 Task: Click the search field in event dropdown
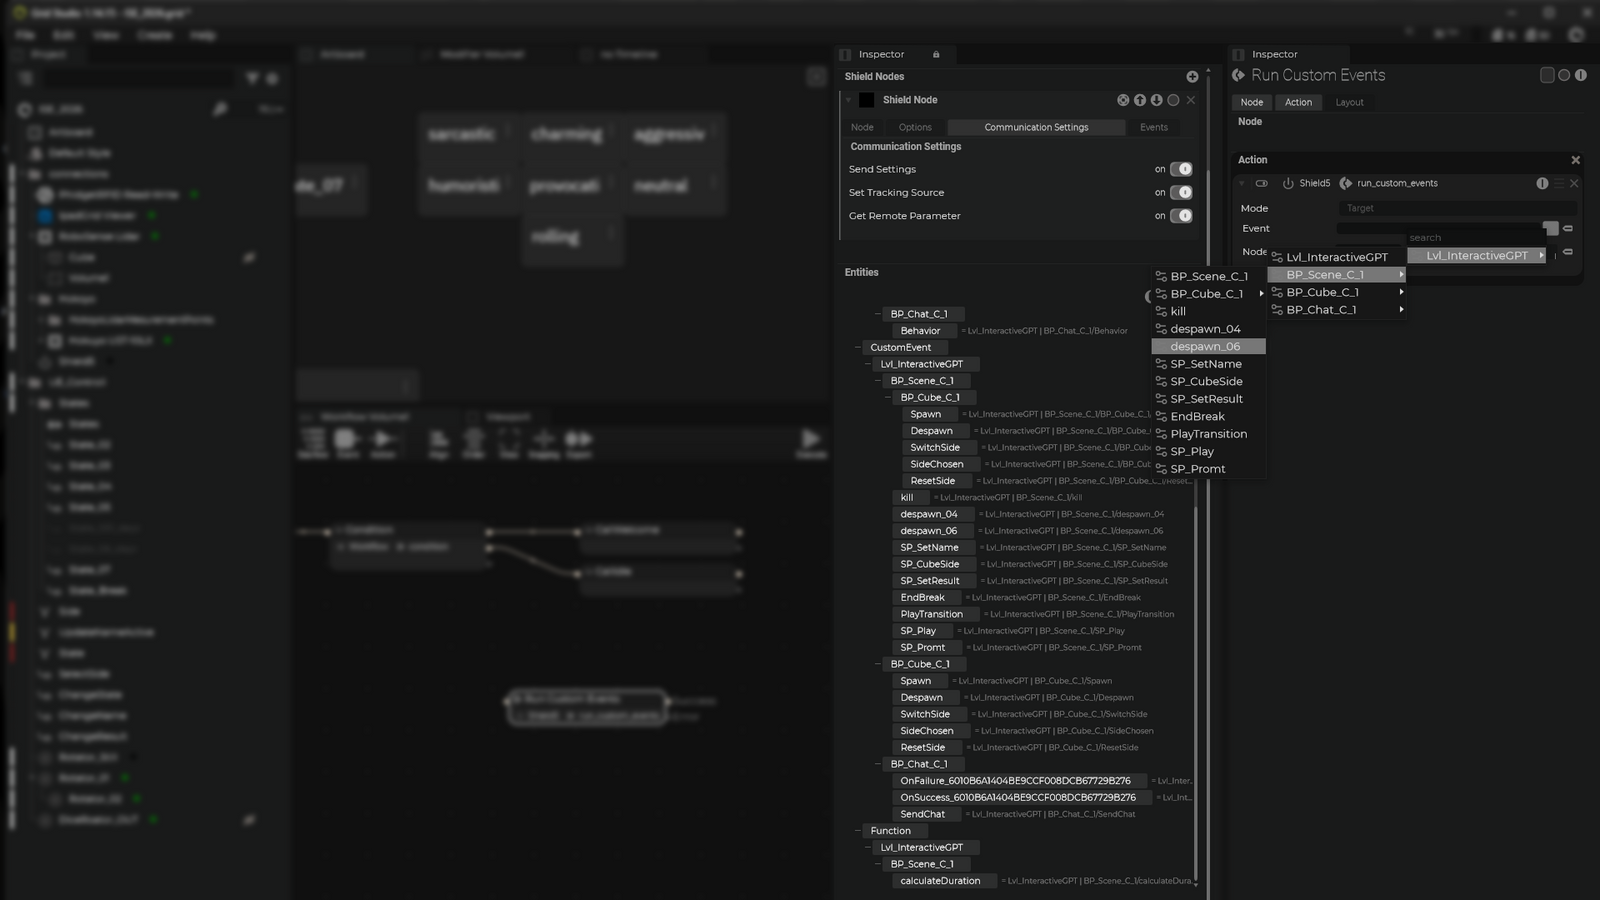click(x=1470, y=238)
